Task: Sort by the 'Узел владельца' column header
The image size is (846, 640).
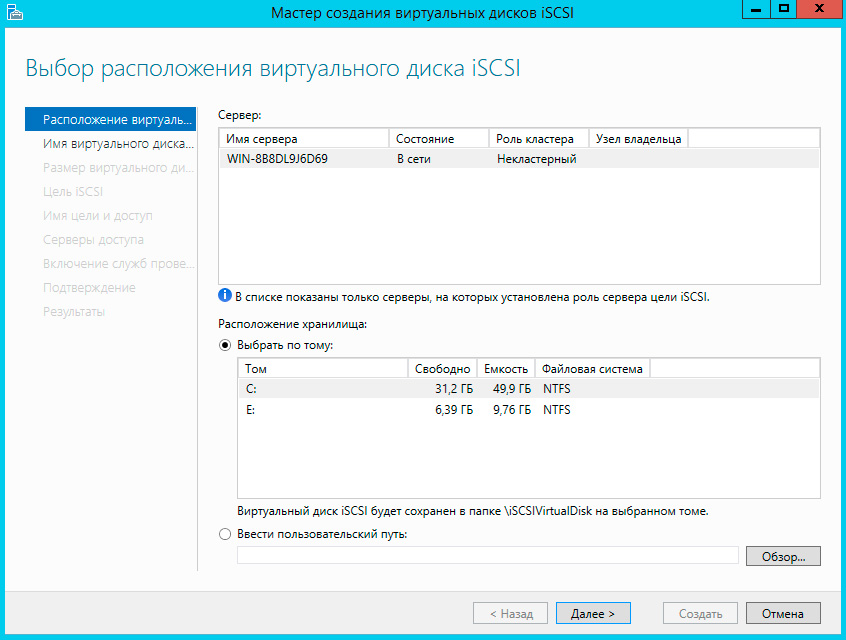Action: 638,139
